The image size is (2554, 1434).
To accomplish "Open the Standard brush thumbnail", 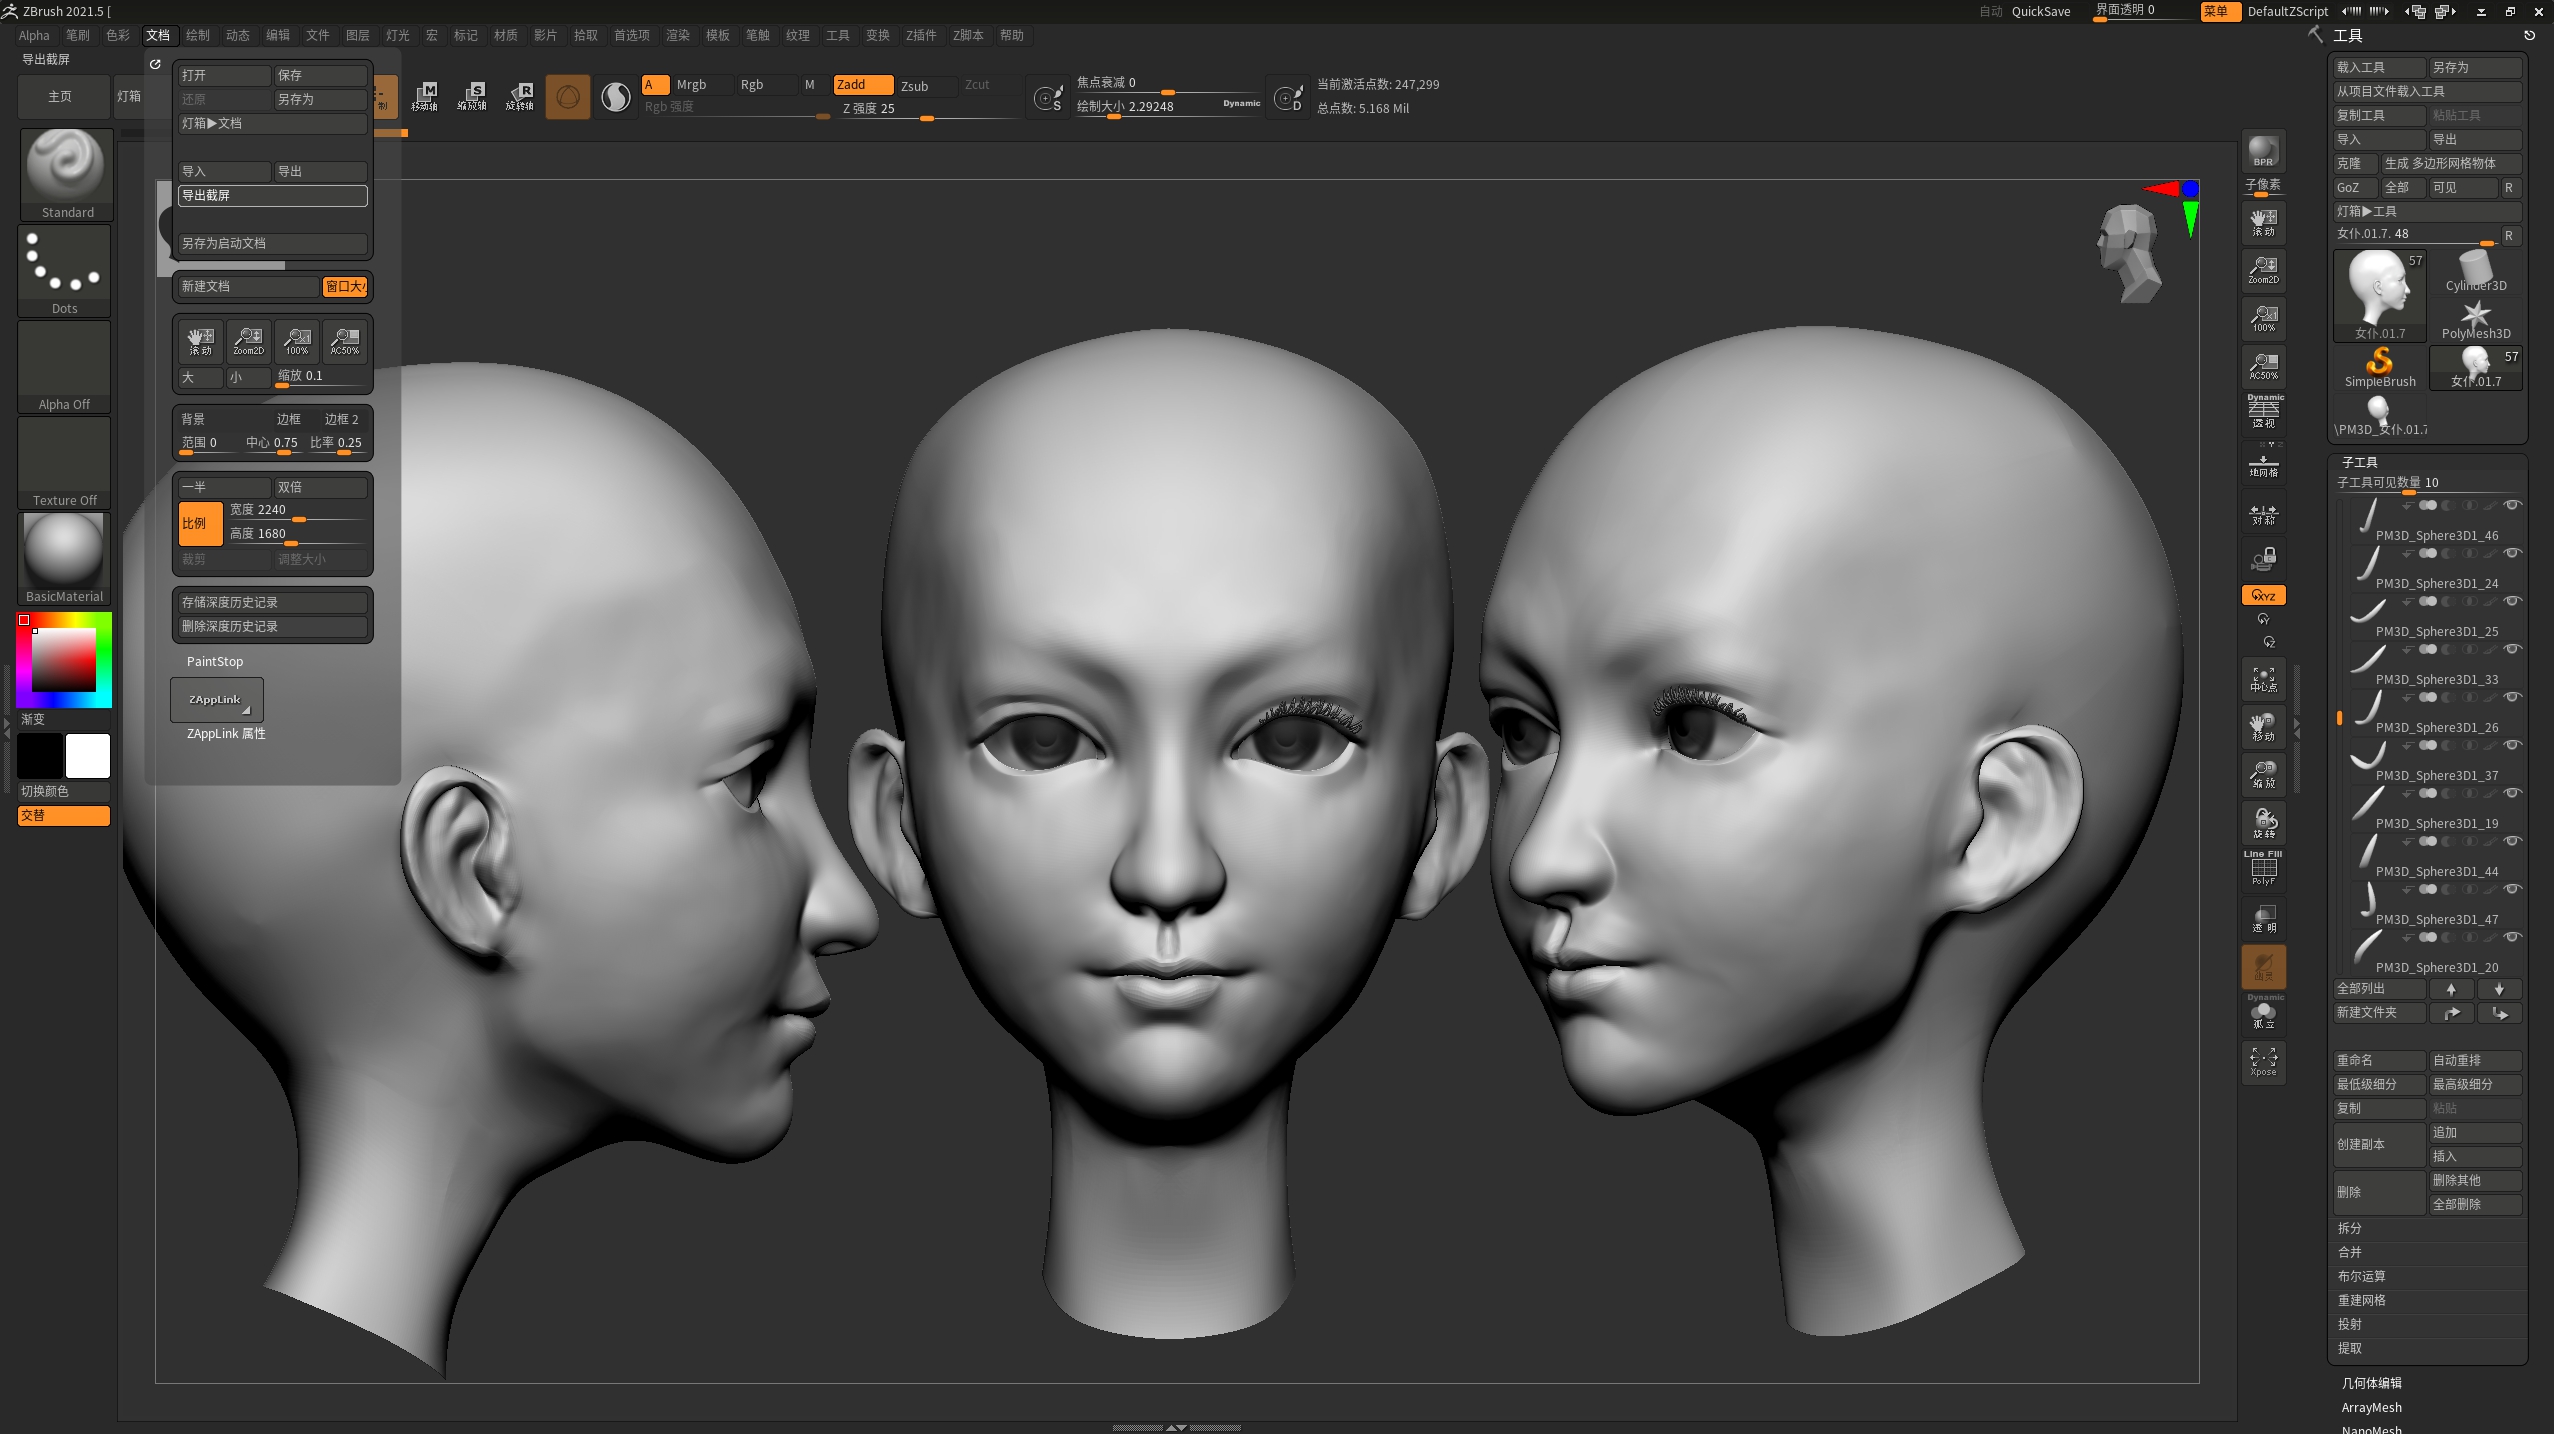I will [x=67, y=174].
